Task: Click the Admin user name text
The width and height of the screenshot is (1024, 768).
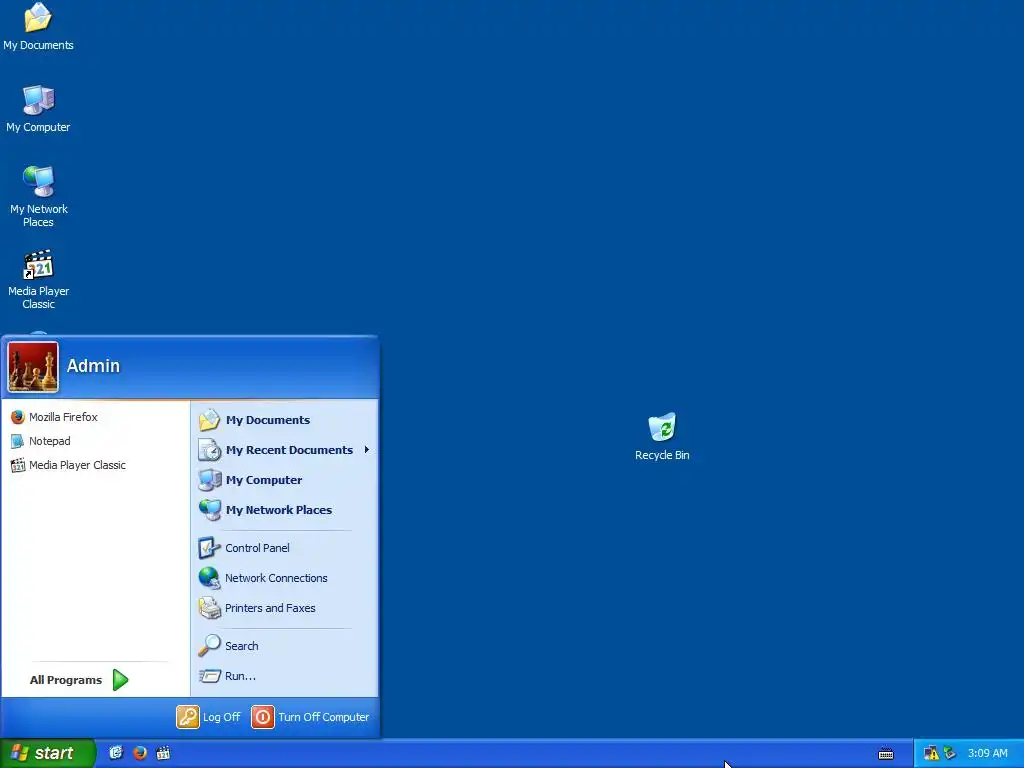Action: [93, 366]
